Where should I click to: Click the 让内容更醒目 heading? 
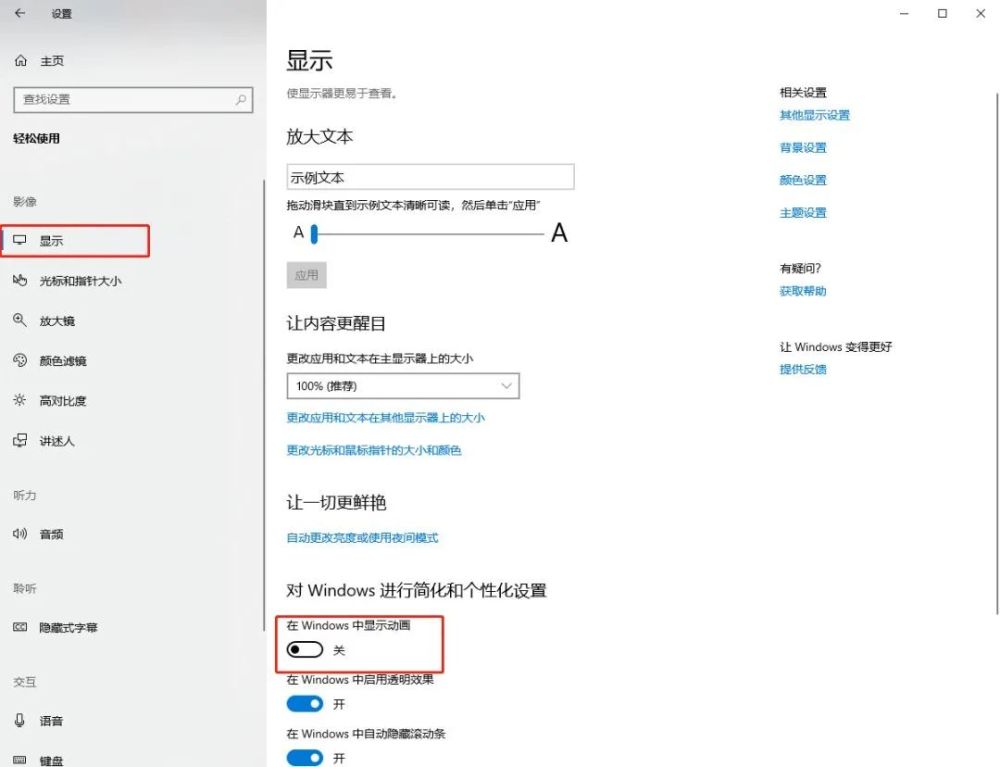(336, 323)
